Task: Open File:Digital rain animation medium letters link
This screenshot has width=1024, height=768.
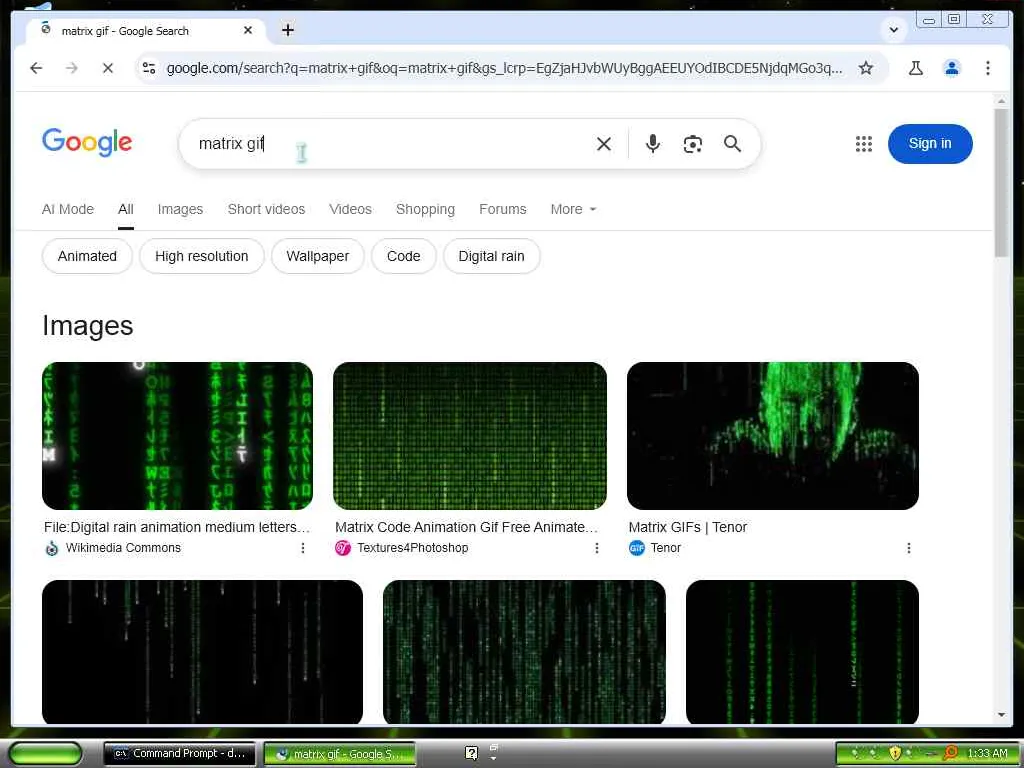Action: coord(177,527)
